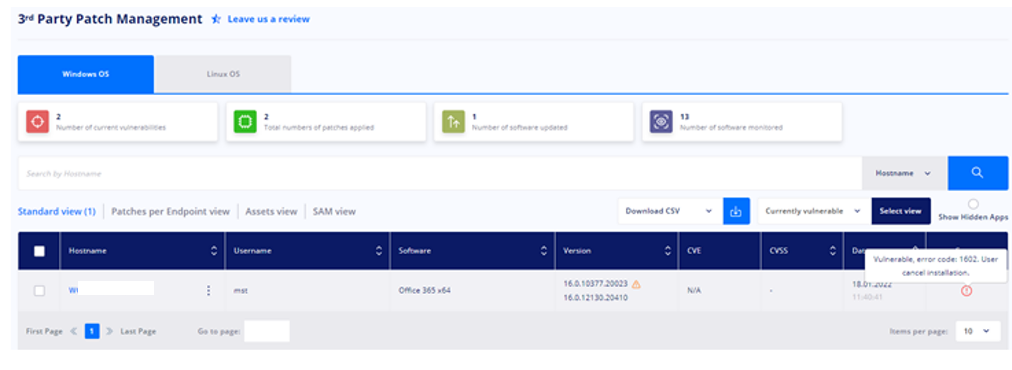Open the Leave us a review link
This screenshot has height=370, width=1012.
268,19
